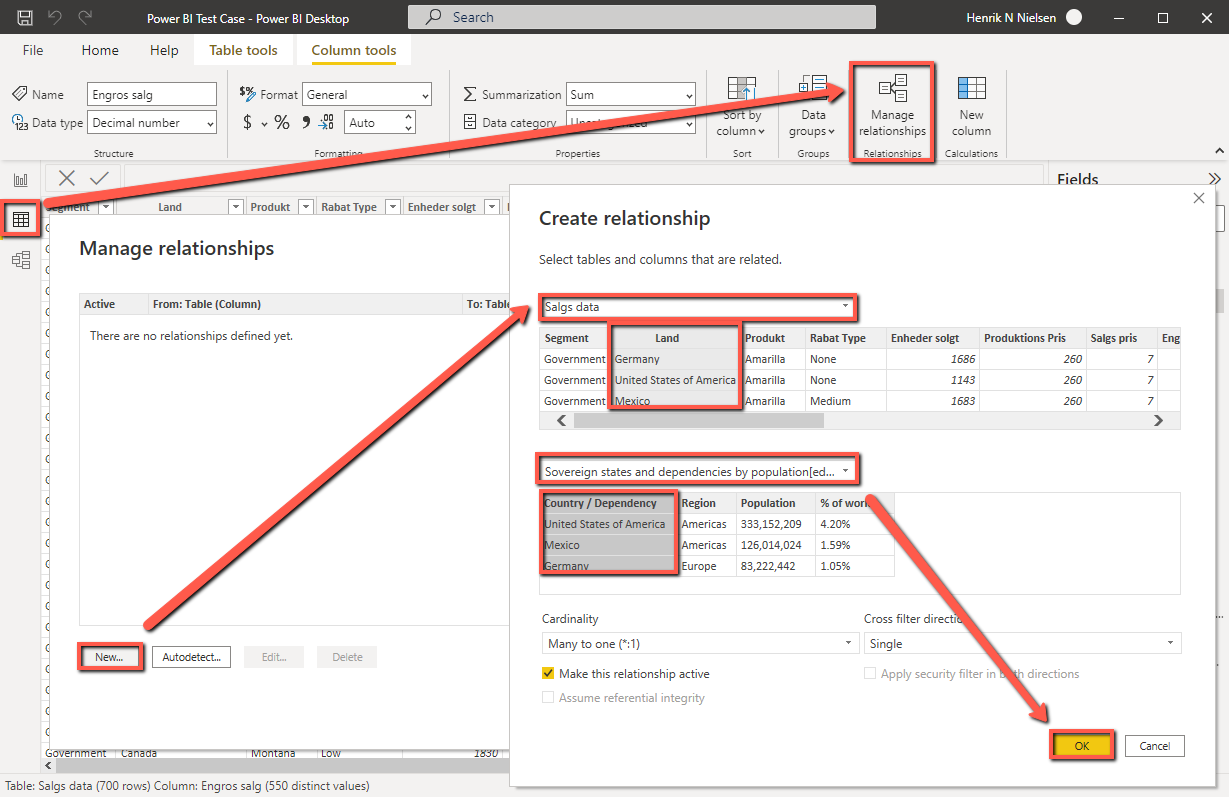Open the Cross filter direction dropdown
This screenshot has width=1229, height=797.
(1022, 644)
